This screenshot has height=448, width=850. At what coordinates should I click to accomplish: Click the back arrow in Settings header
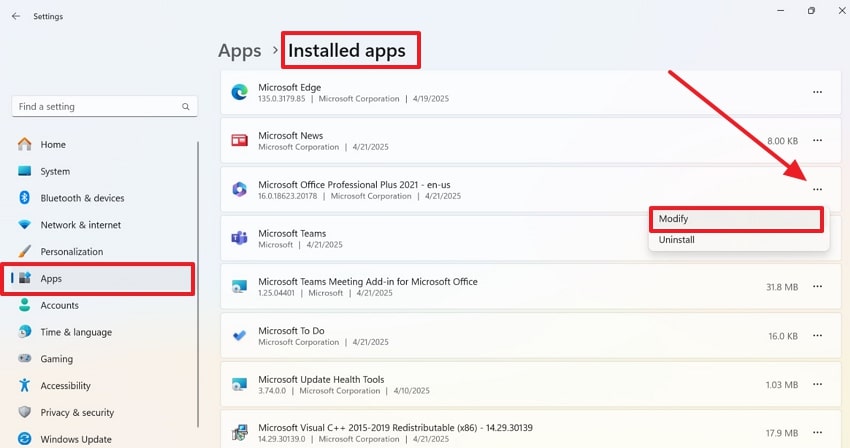pyautogui.click(x=16, y=16)
